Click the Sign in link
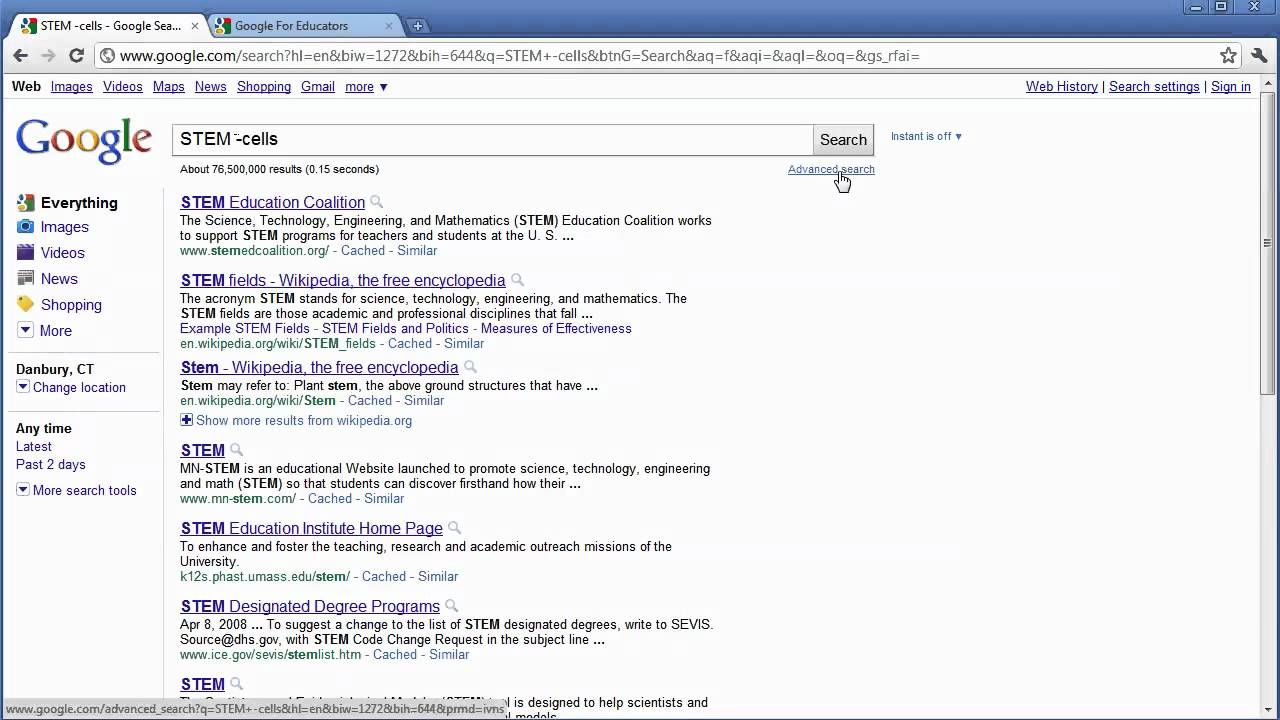Screen dimensions: 1280x720 pos(1231,87)
